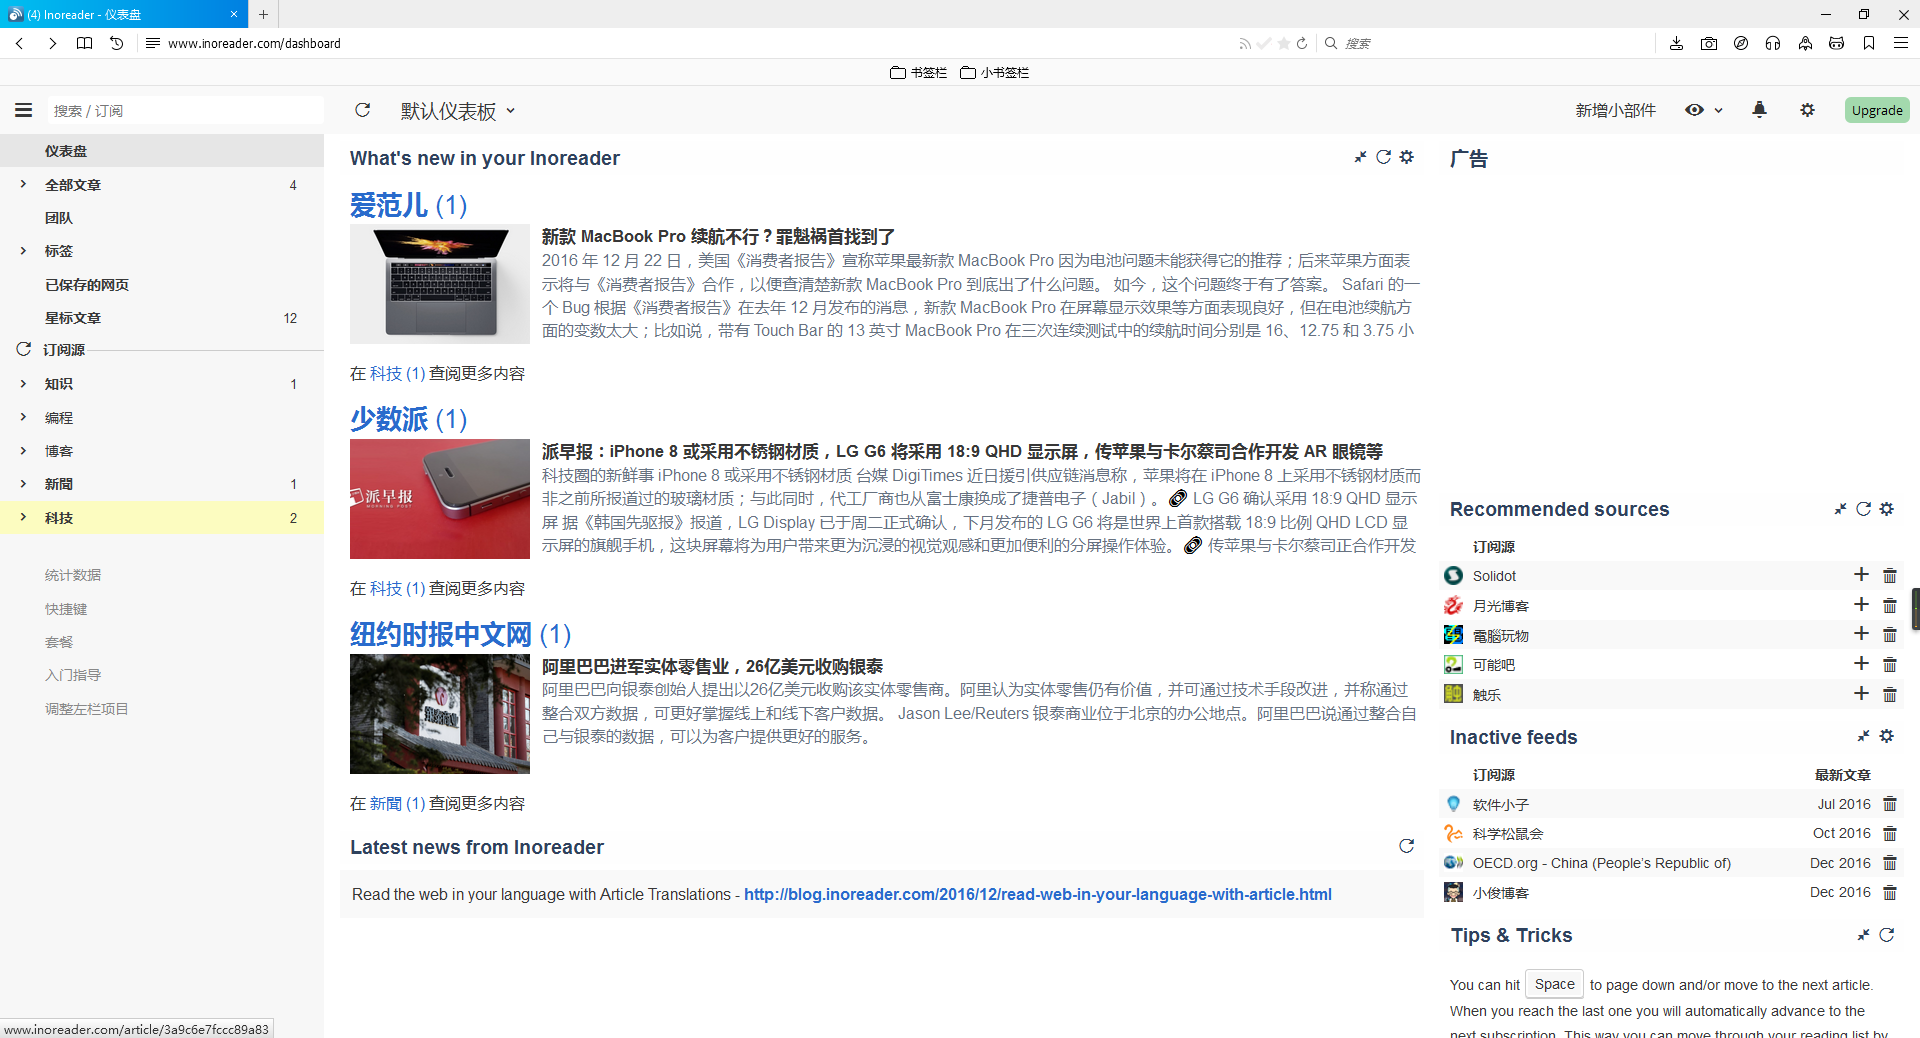Refresh the What's new in your Inoreader widget
This screenshot has width=1920, height=1038.
click(1383, 157)
